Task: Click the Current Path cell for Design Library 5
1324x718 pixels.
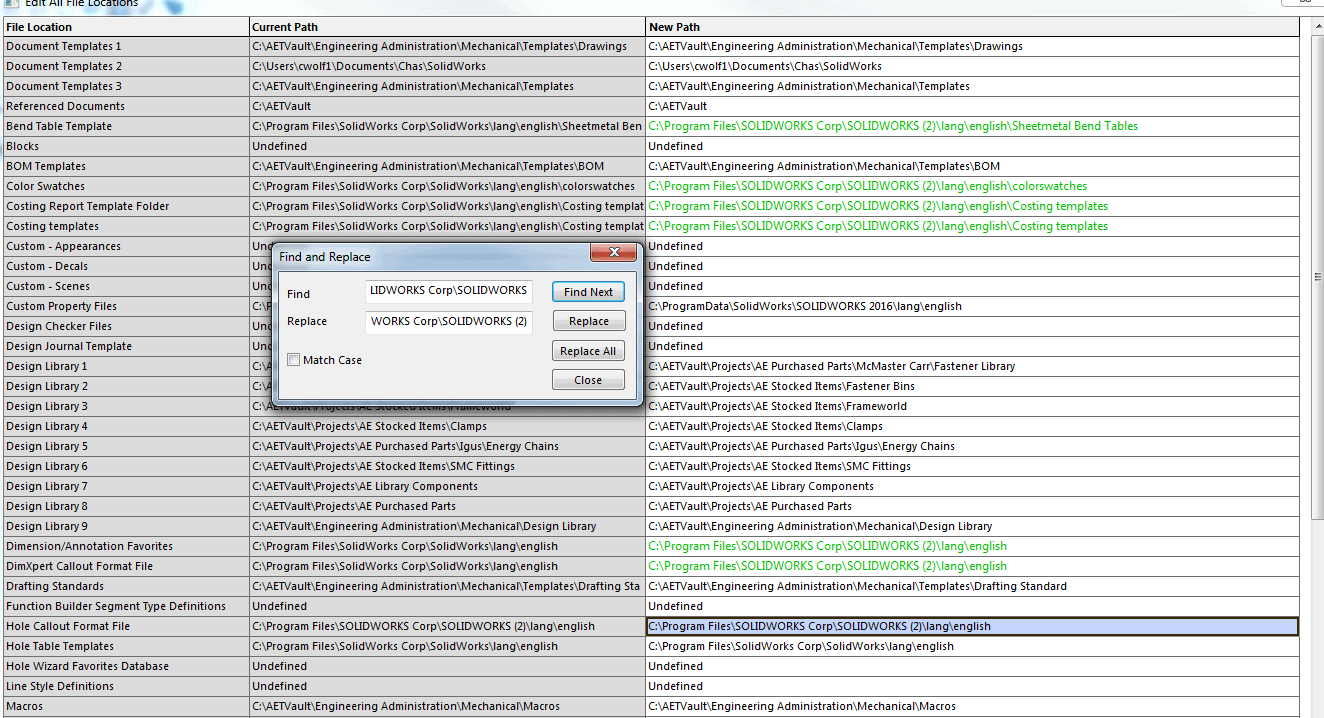Action: (448, 446)
